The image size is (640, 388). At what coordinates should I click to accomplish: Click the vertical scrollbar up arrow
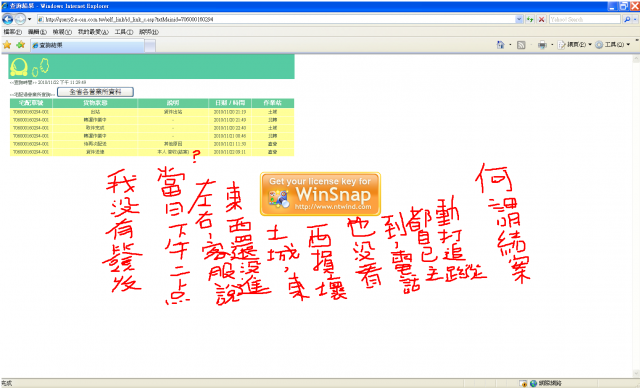[x=636, y=59]
